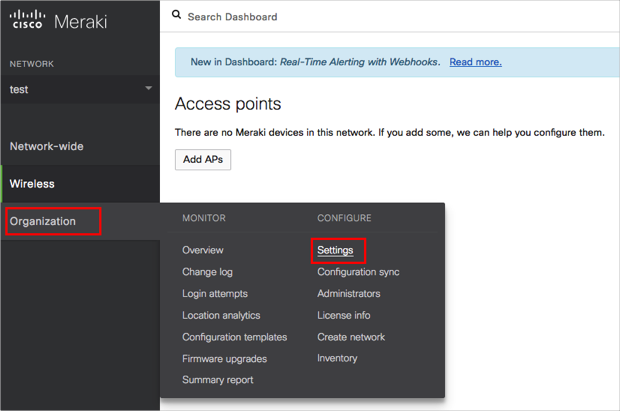Screen dimensions: 620x411
Task: Open Configuration templates
Action: pyautogui.click(x=234, y=337)
